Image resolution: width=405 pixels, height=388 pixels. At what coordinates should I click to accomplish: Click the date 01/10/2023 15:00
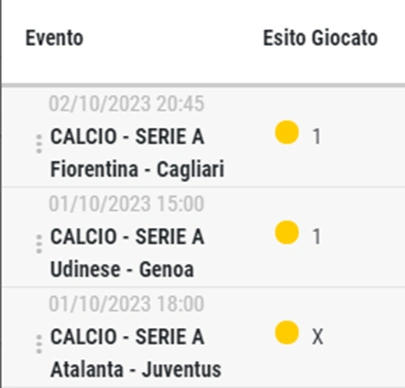click(126, 204)
